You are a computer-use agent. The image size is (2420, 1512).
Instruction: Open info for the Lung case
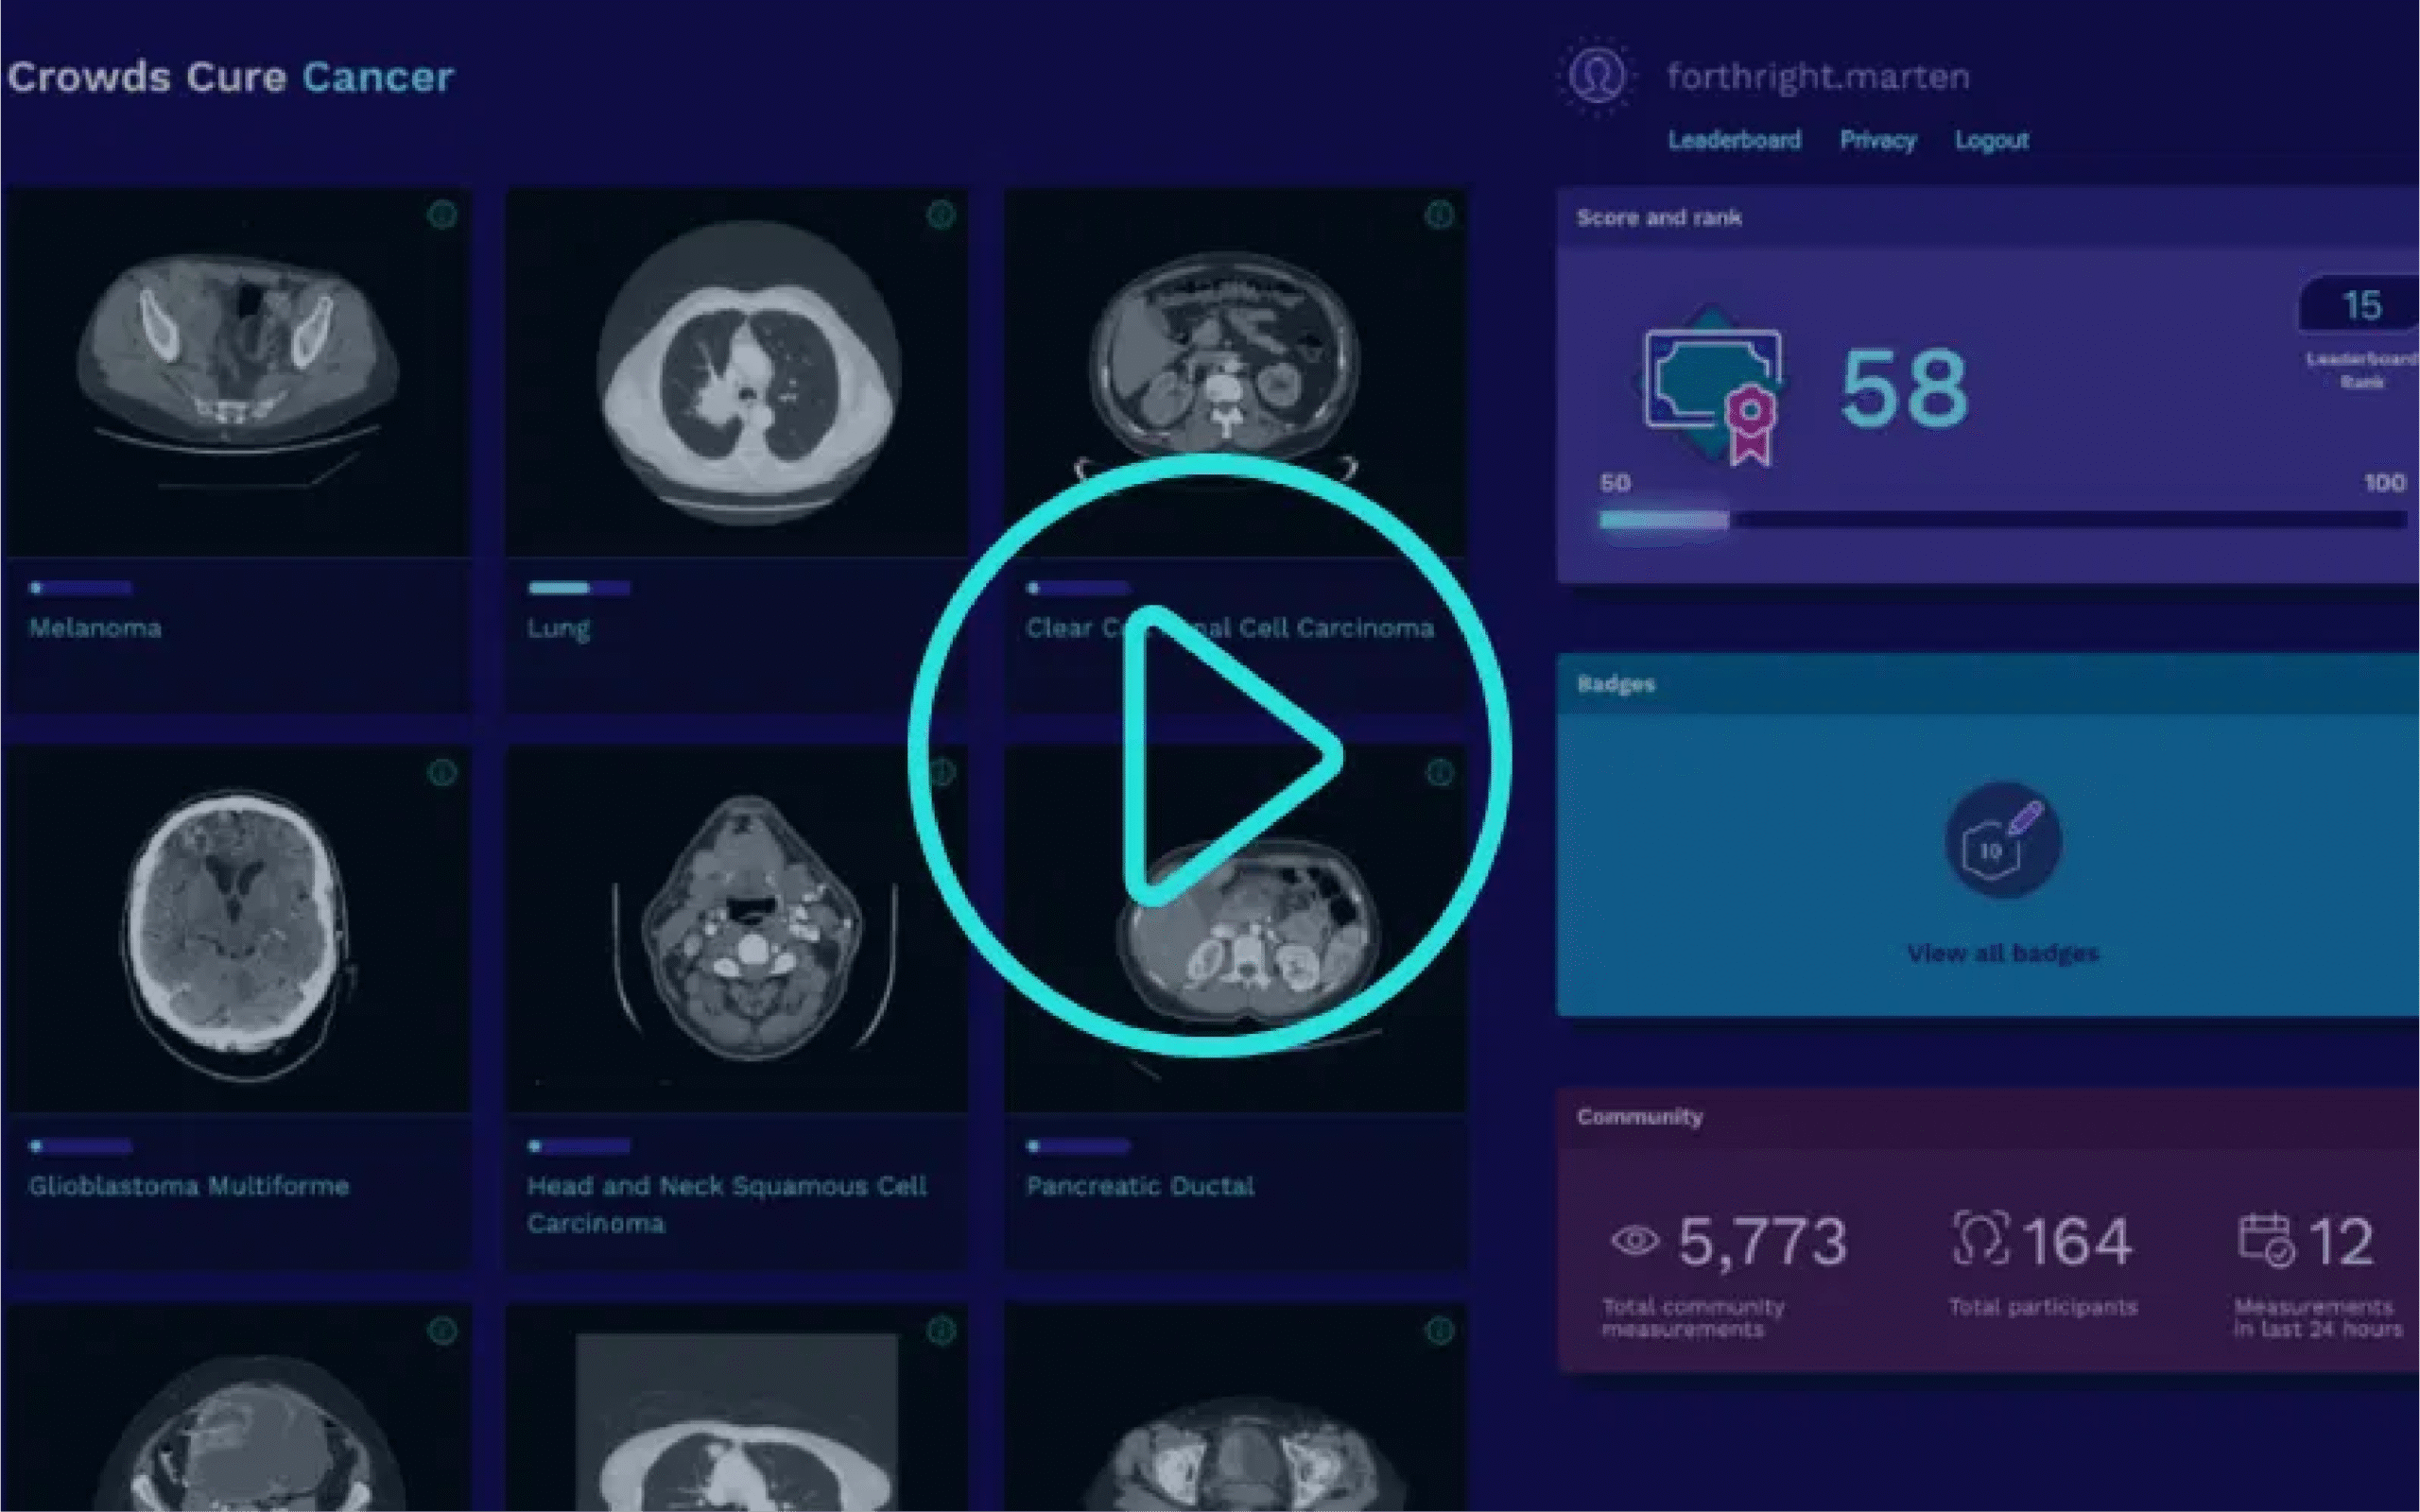click(x=940, y=215)
